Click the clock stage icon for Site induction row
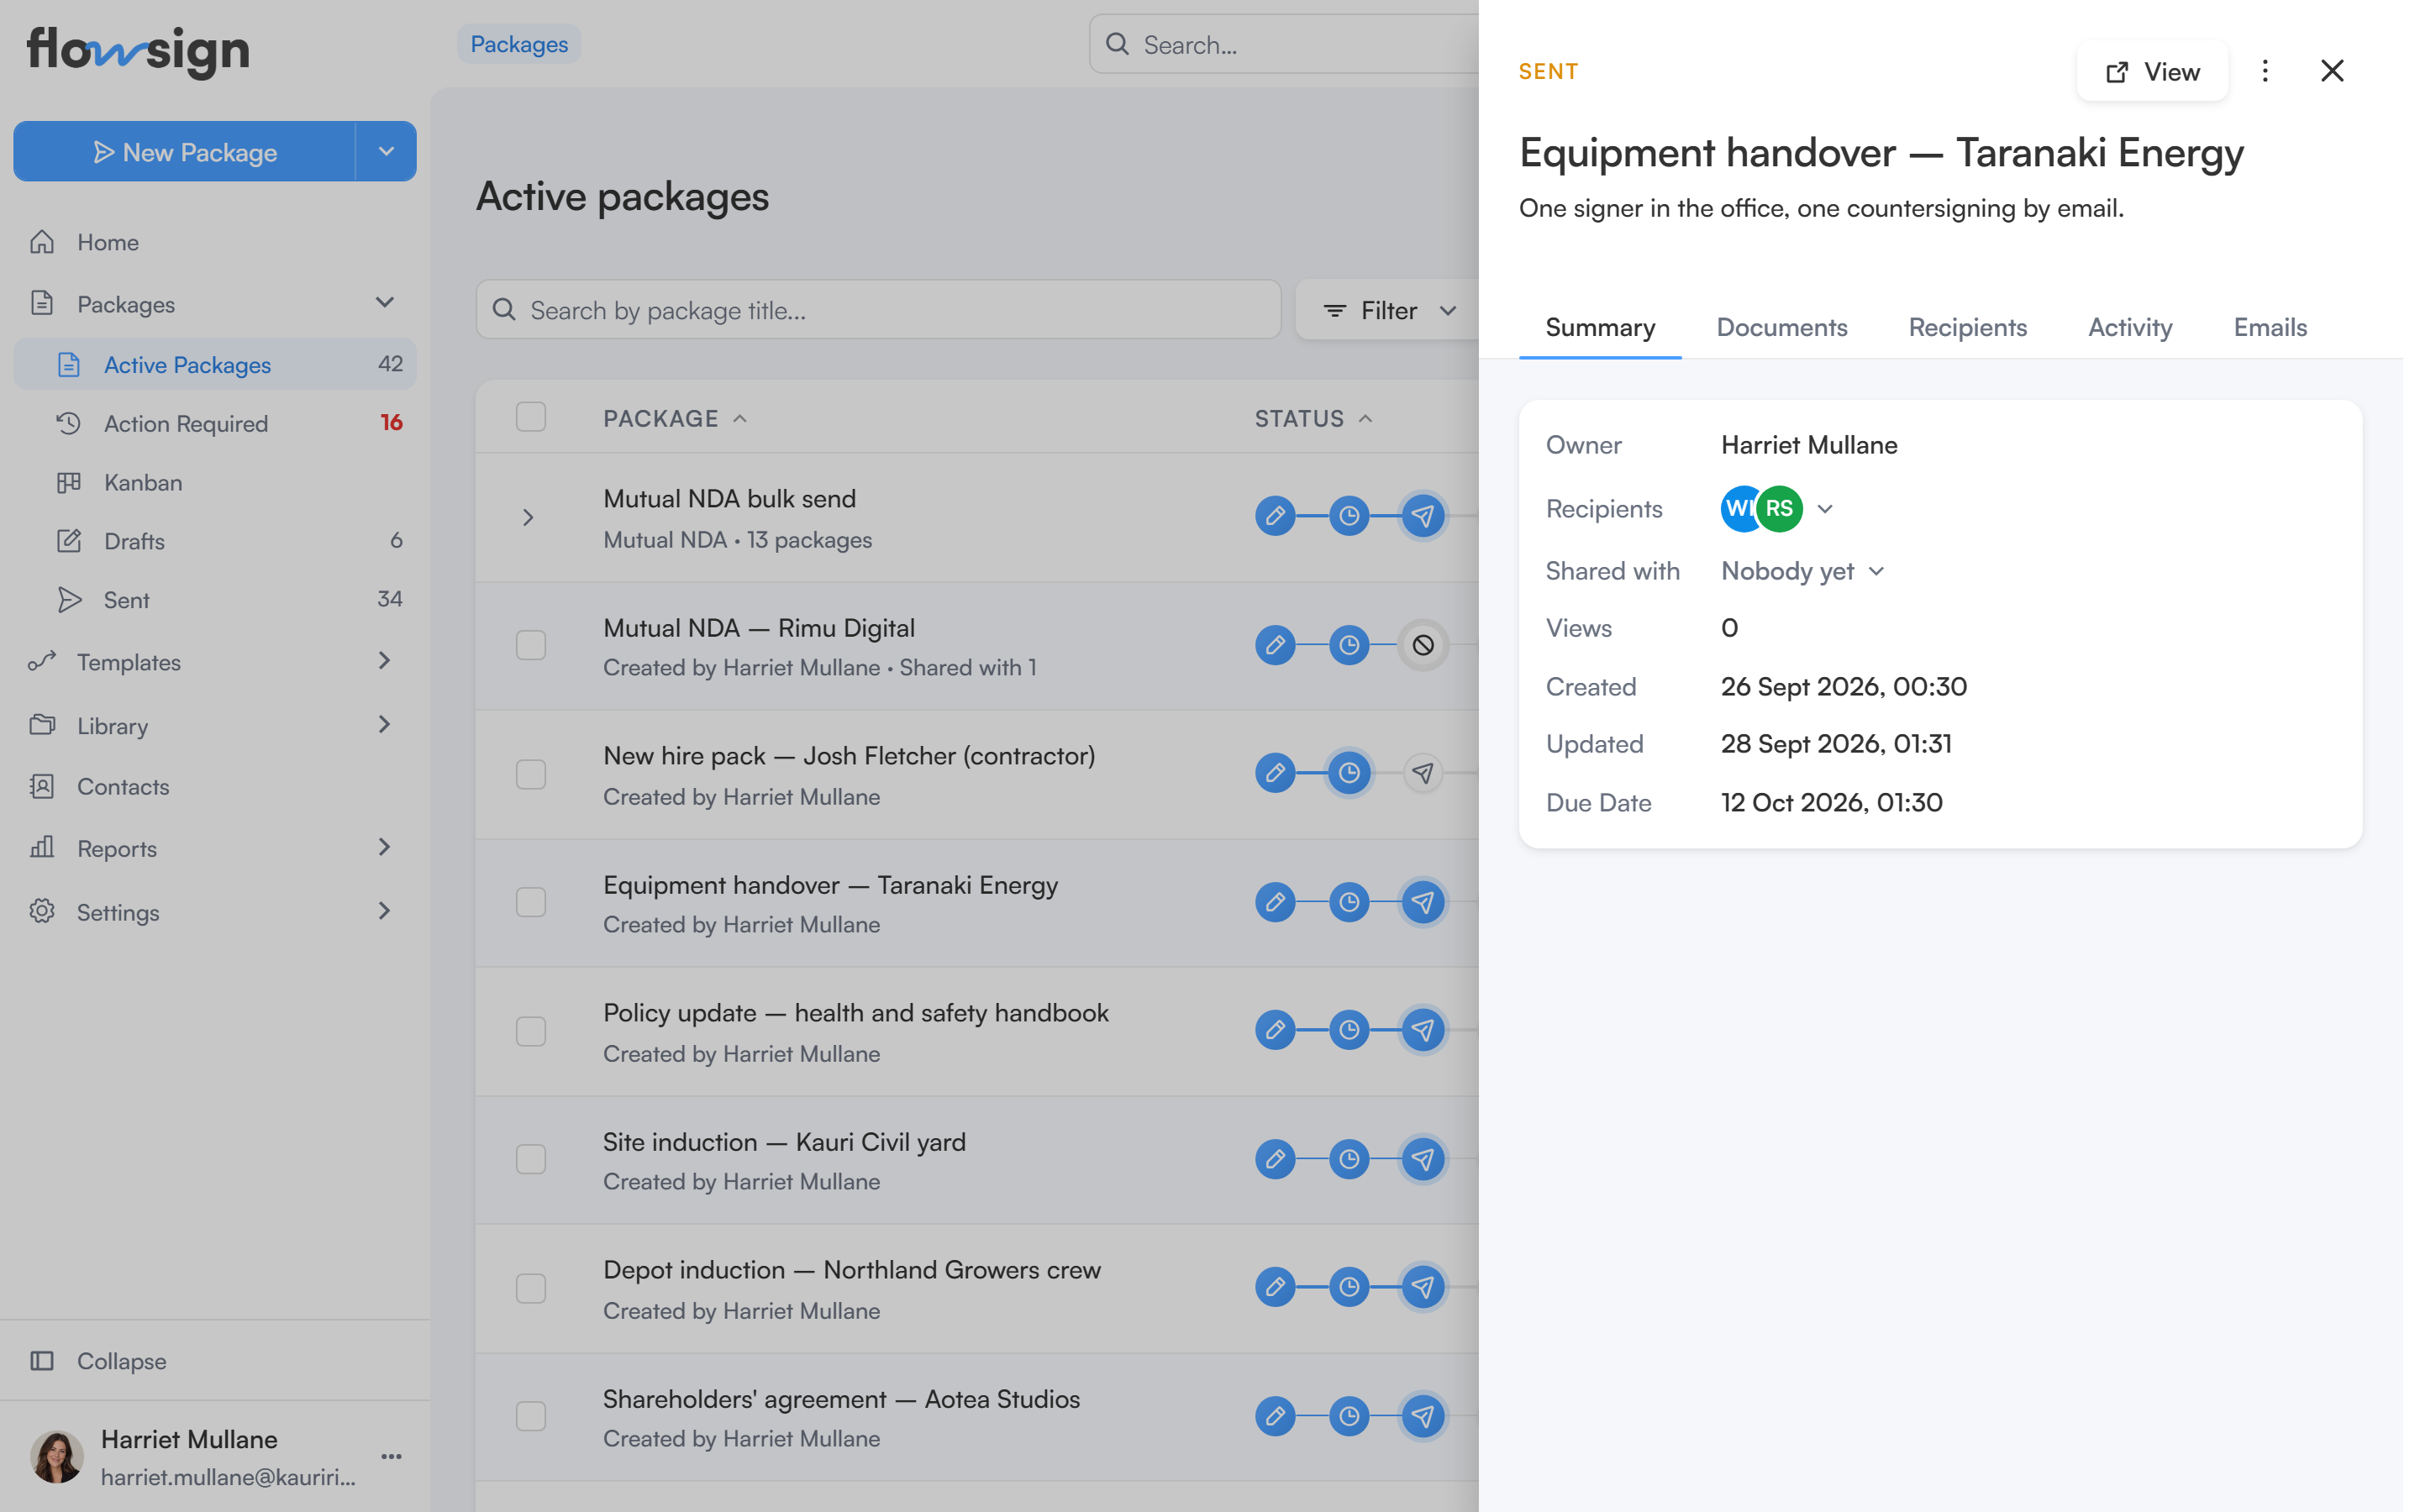2420x1512 pixels. (x=1349, y=1159)
